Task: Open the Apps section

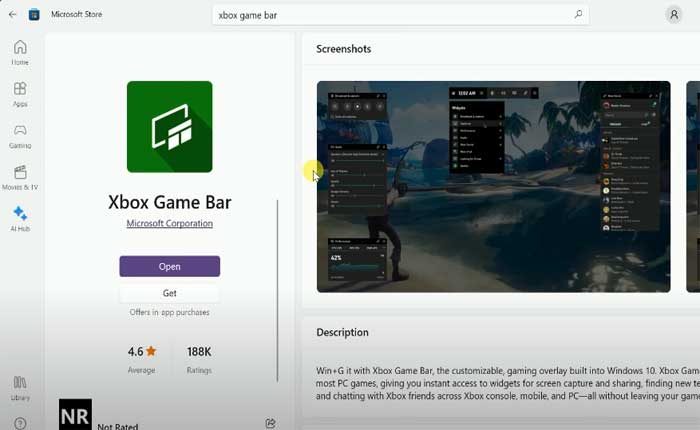Action: (x=20, y=95)
